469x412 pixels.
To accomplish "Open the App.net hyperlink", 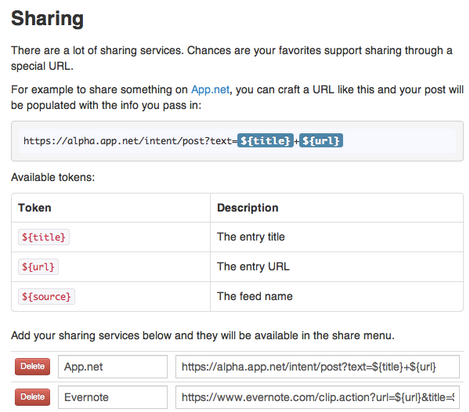I will (x=210, y=90).
